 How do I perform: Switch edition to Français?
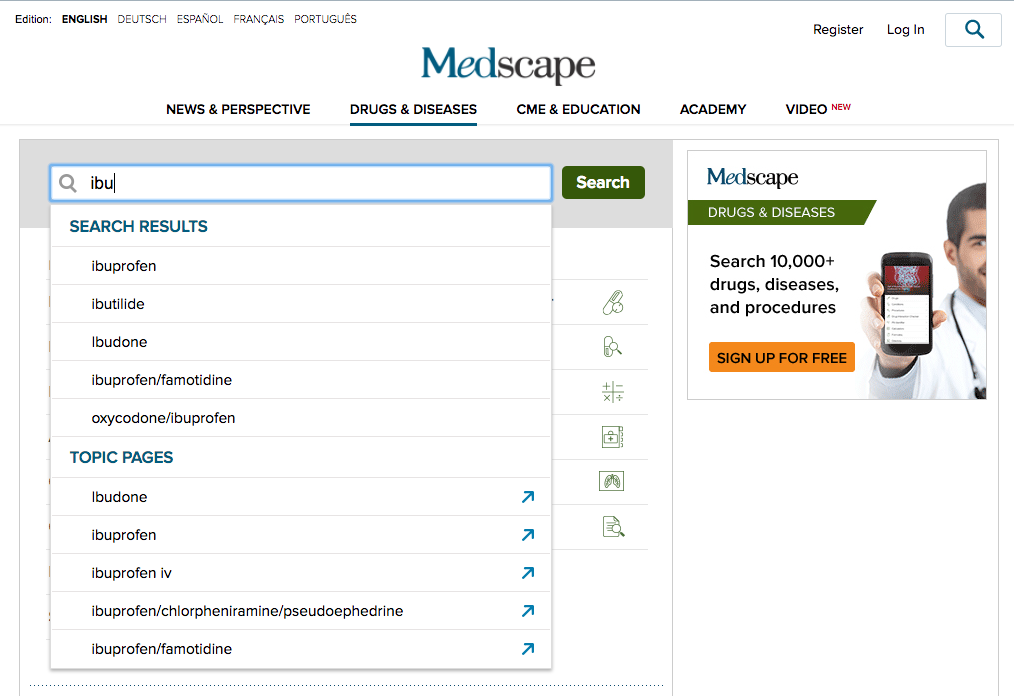(259, 19)
